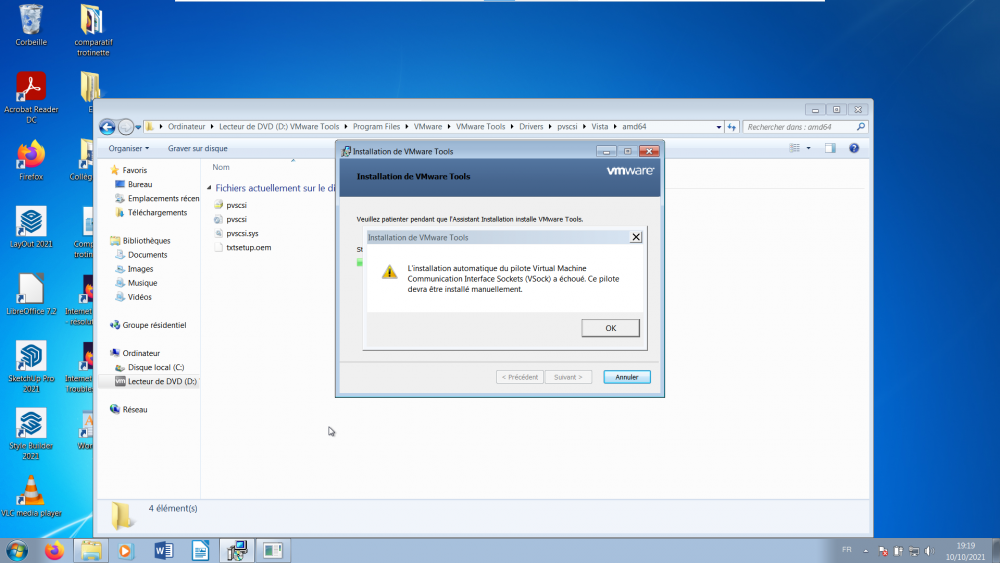
Task: Select Vidéos under Bibliothèques
Action: (133, 296)
